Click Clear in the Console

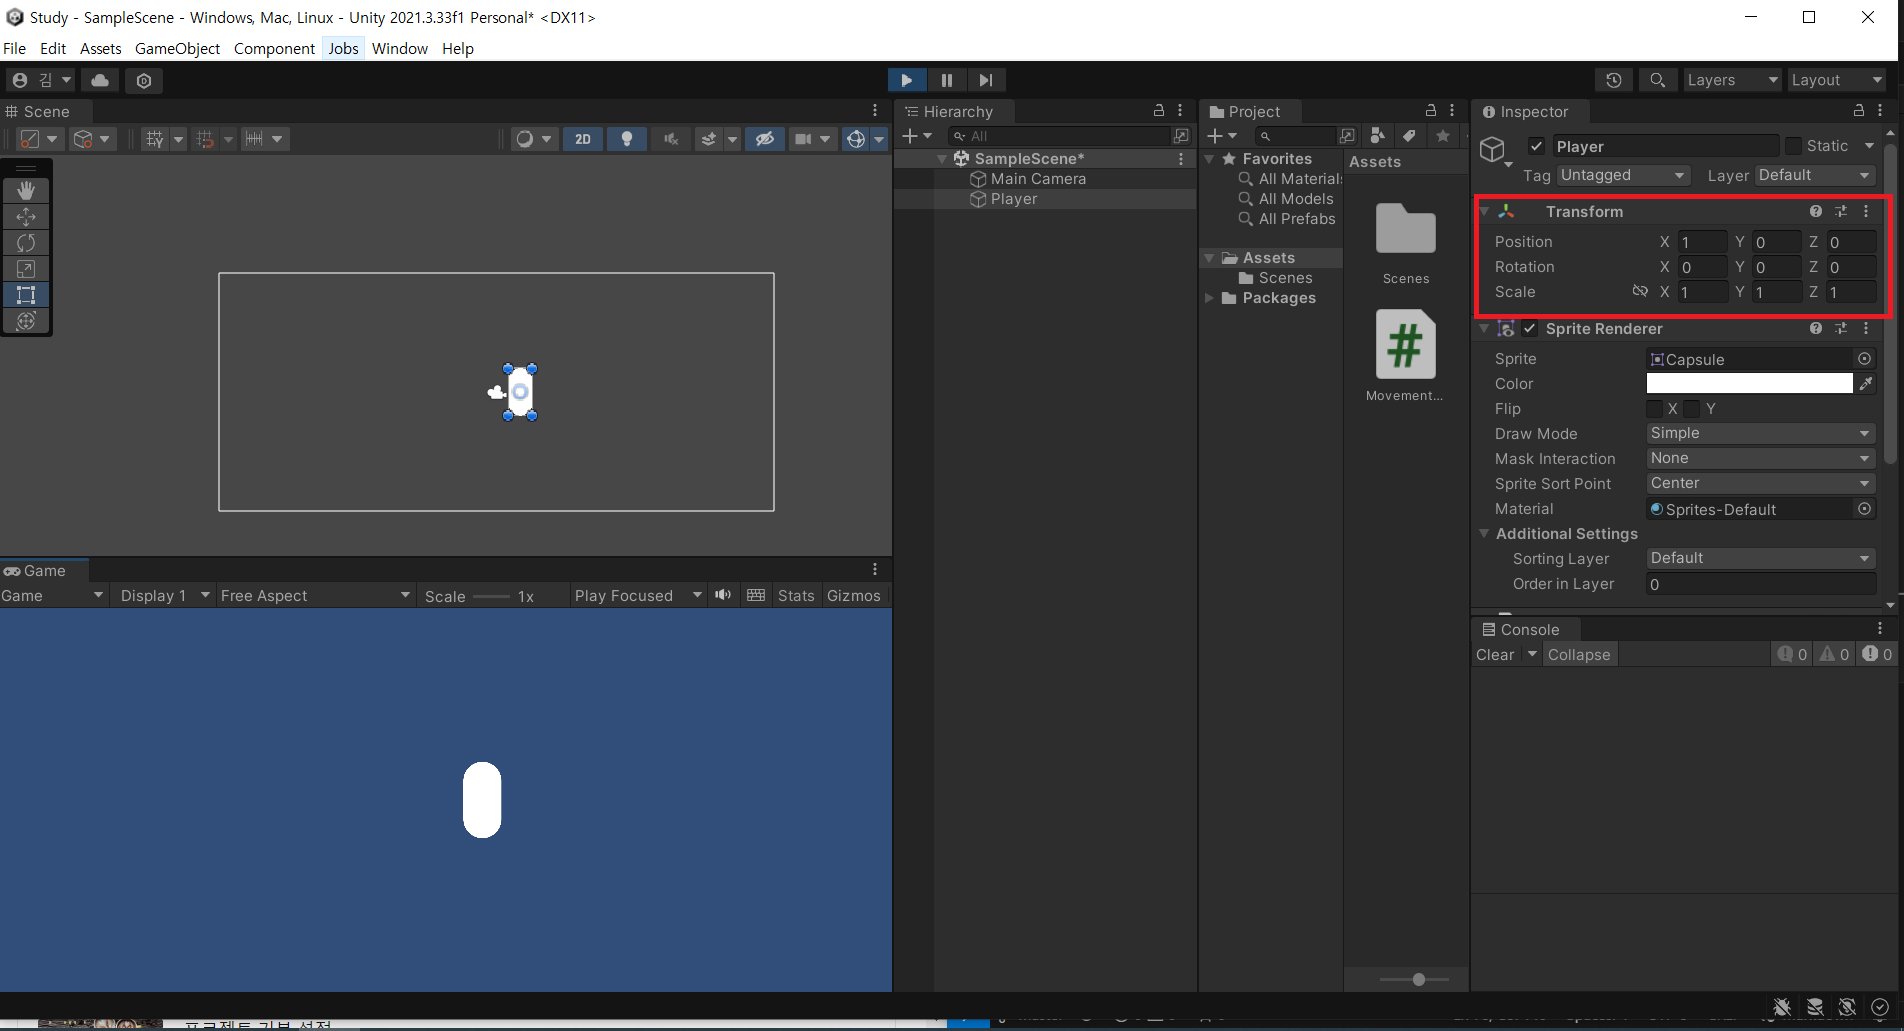pyautogui.click(x=1495, y=654)
